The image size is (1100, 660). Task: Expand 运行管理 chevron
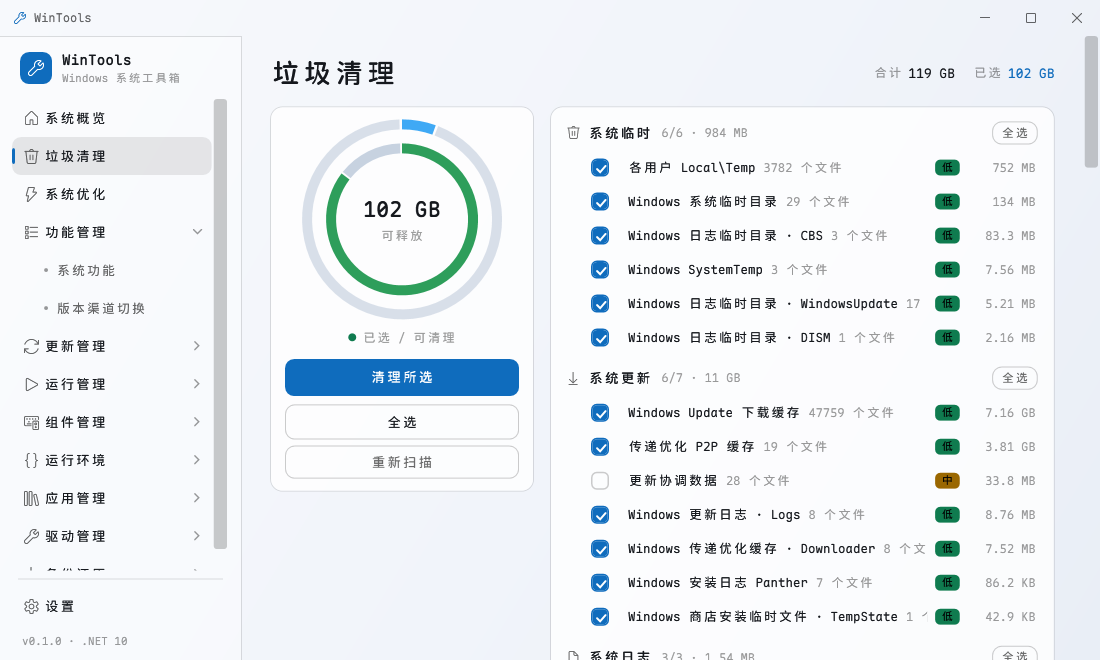[197, 384]
